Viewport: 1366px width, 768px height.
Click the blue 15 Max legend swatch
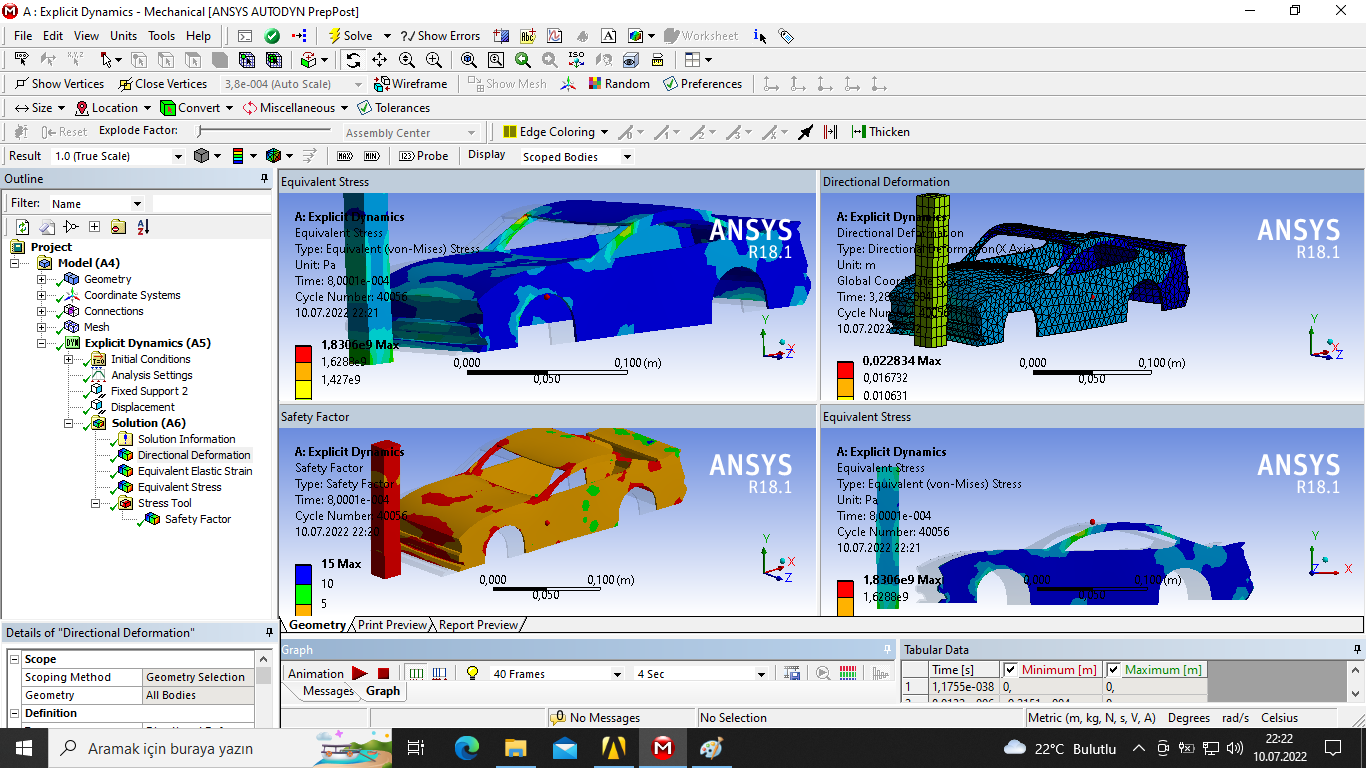(x=303, y=574)
